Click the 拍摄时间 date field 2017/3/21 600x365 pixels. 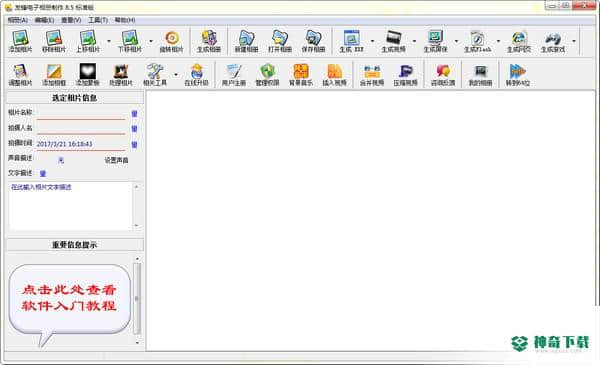click(81, 144)
